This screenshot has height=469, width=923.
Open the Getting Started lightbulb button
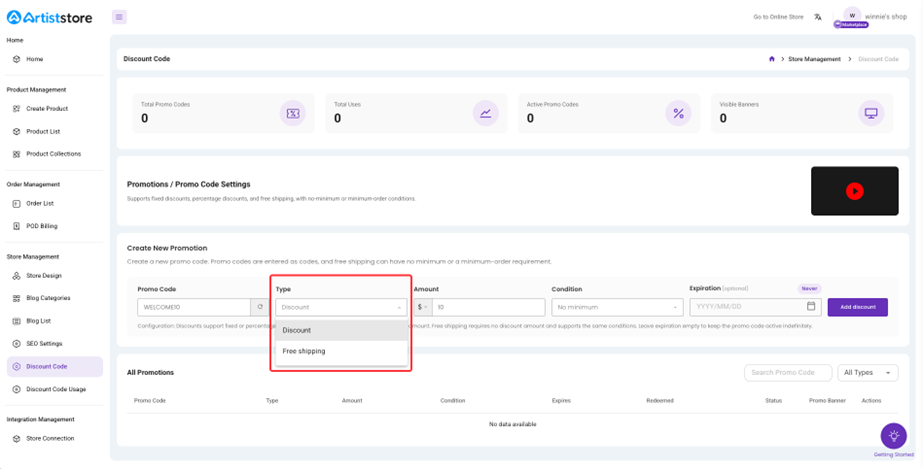894,436
